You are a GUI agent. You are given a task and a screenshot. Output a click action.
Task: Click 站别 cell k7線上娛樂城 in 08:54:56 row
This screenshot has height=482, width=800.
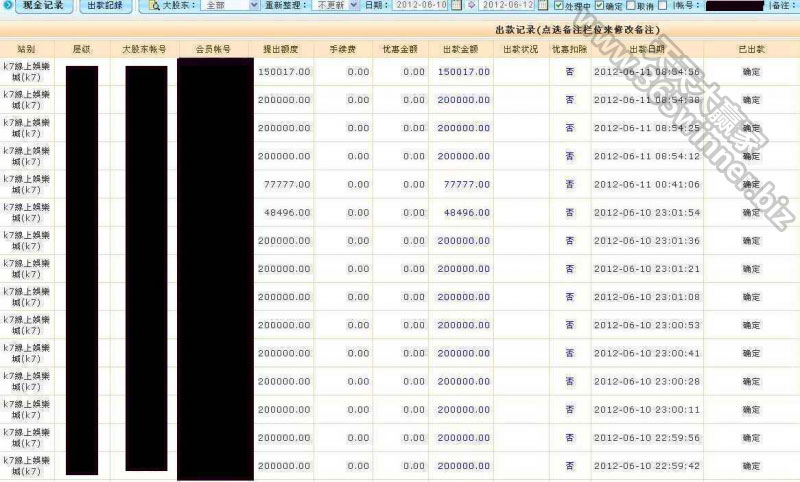(x=27, y=72)
